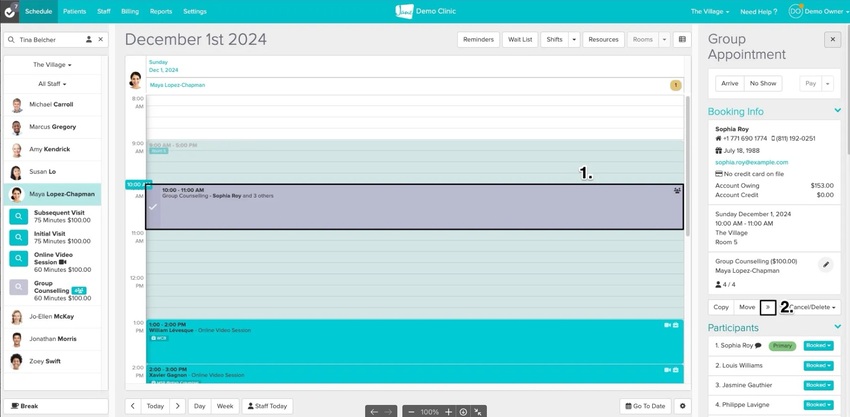The image size is (850, 417).
Task: Open the patient profile icon in search box
Action: 88,40
